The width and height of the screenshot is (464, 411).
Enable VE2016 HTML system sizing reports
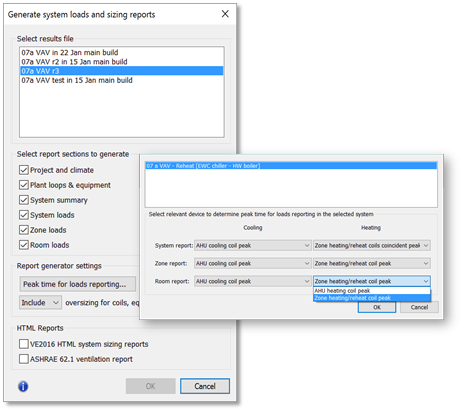click(24, 344)
